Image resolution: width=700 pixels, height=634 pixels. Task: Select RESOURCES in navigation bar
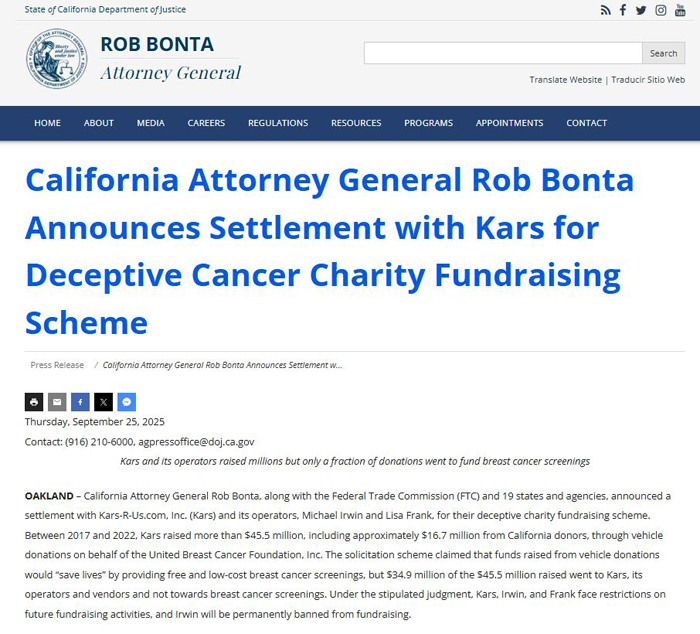(x=356, y=123)
